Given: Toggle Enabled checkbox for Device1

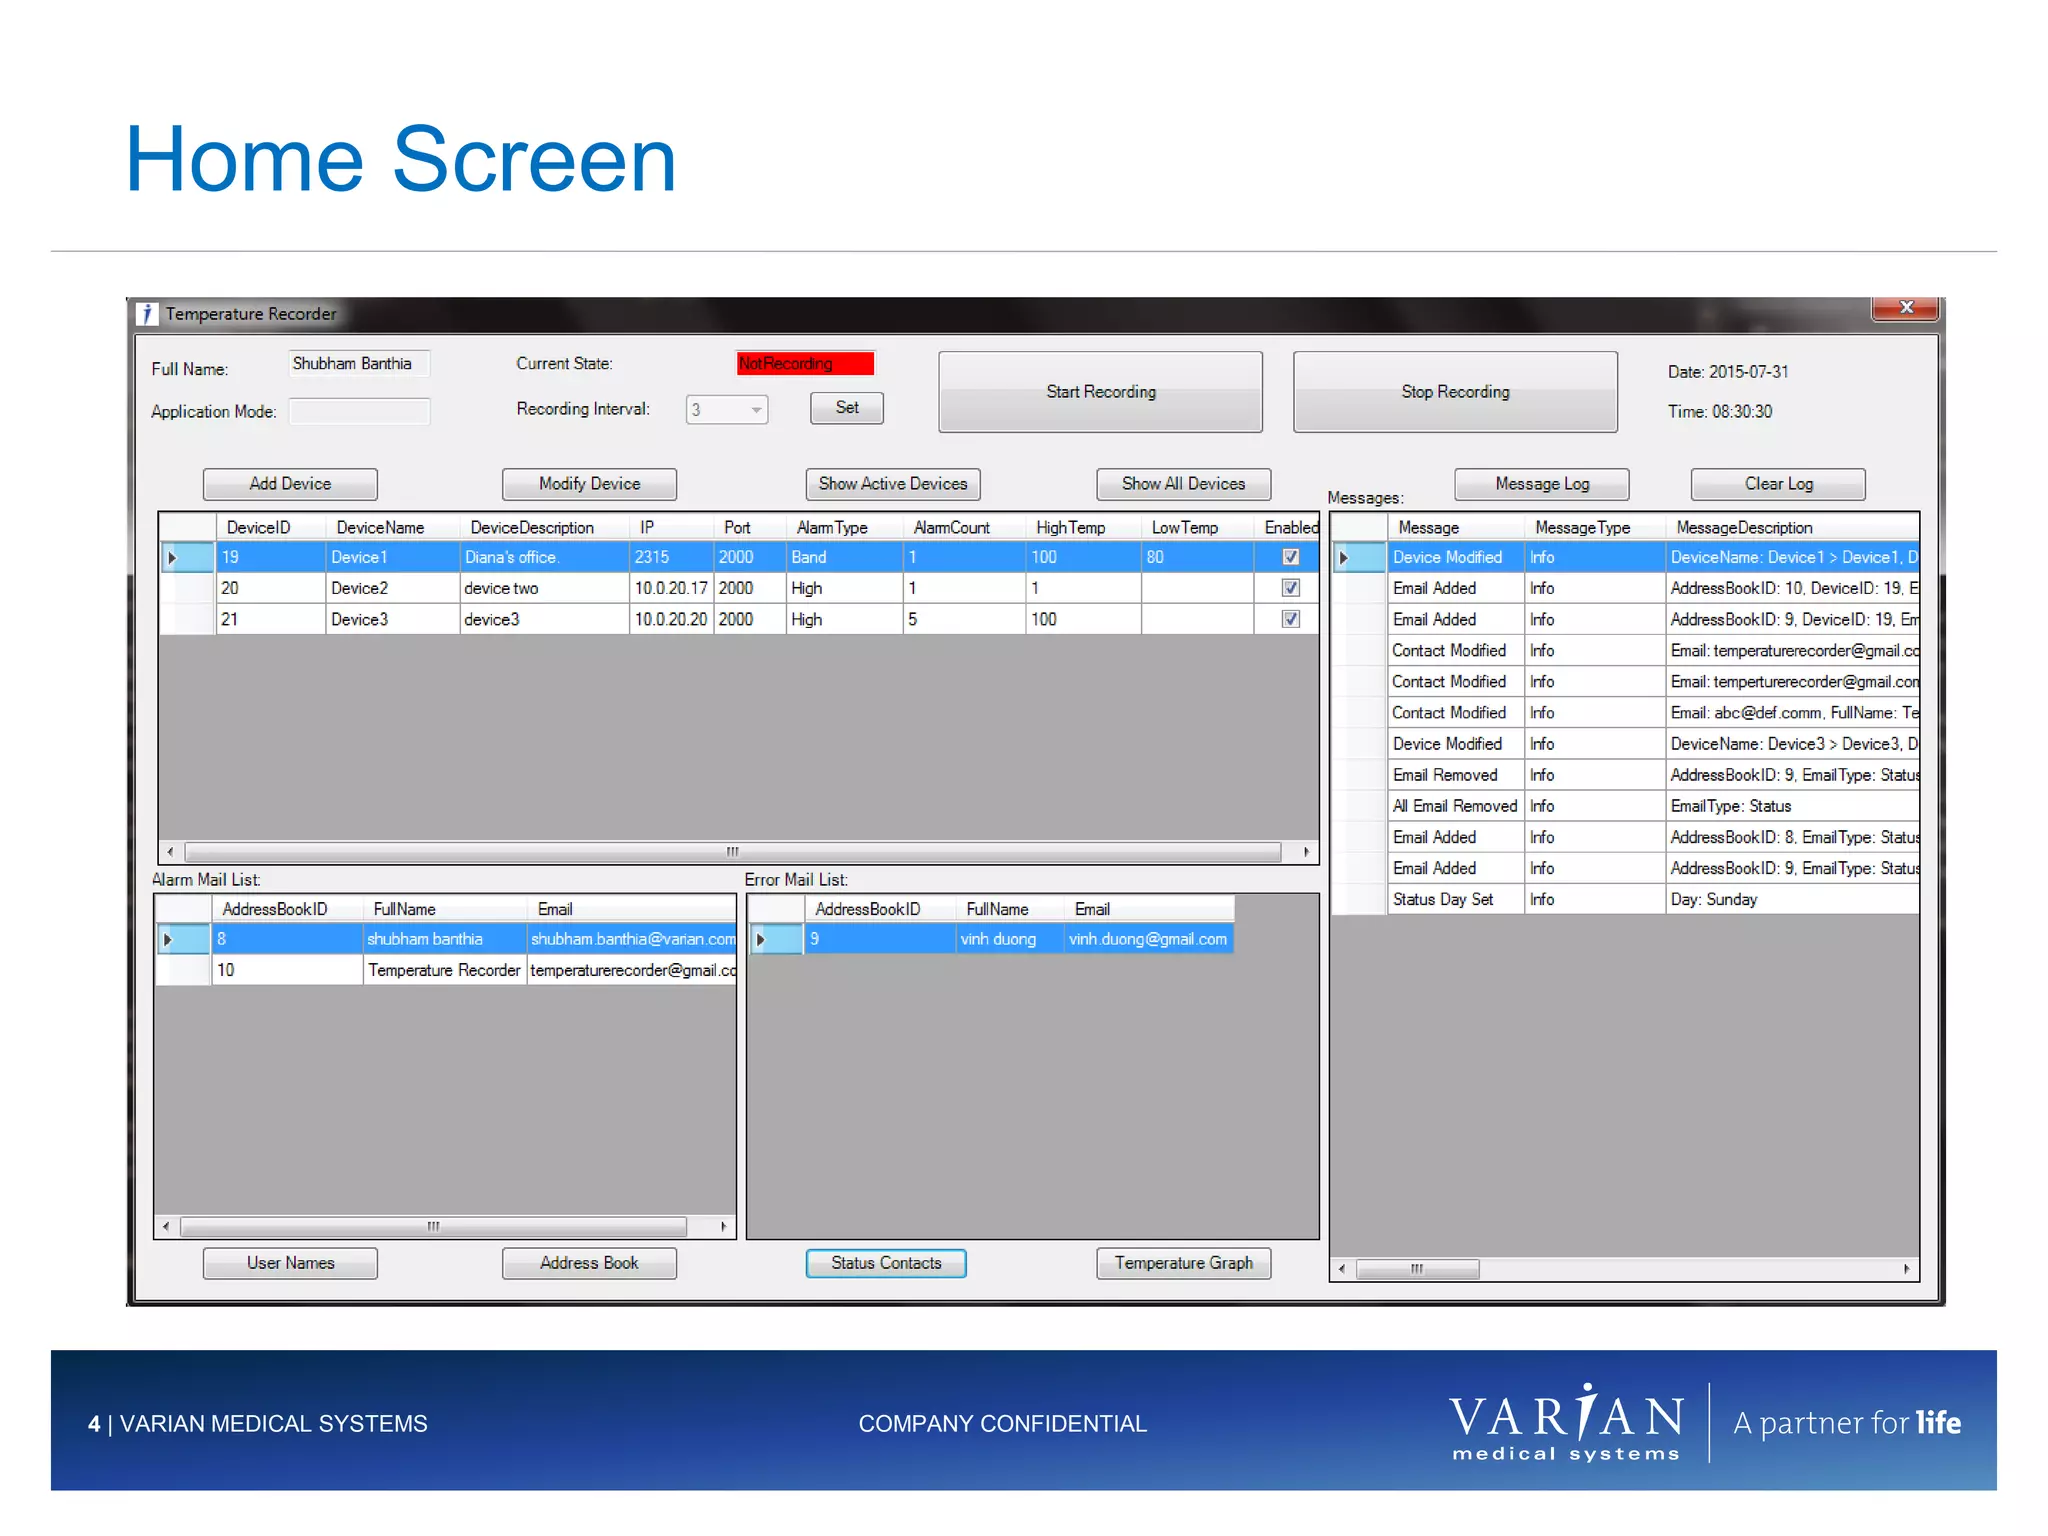Looking at the screenshot, I should 1291,557.
